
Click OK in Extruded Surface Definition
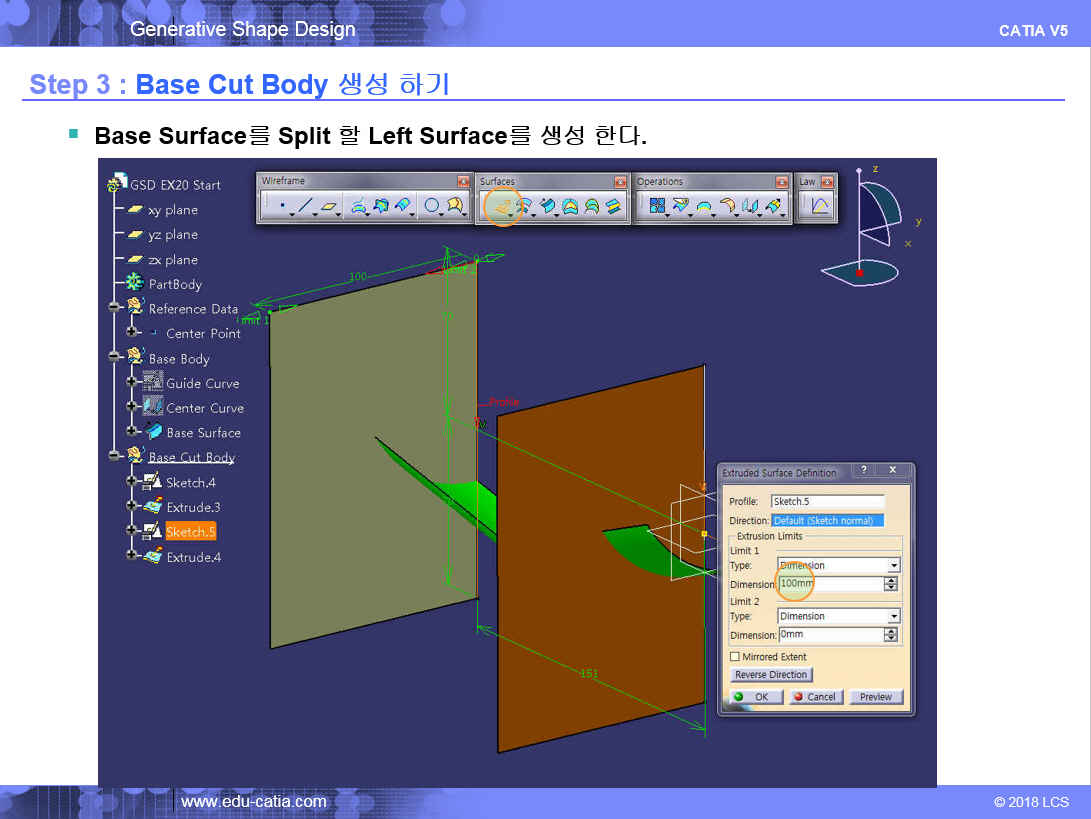757,697
